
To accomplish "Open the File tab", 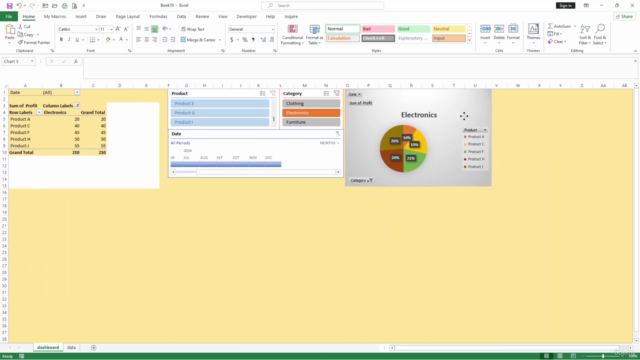I will click(9, 16).
